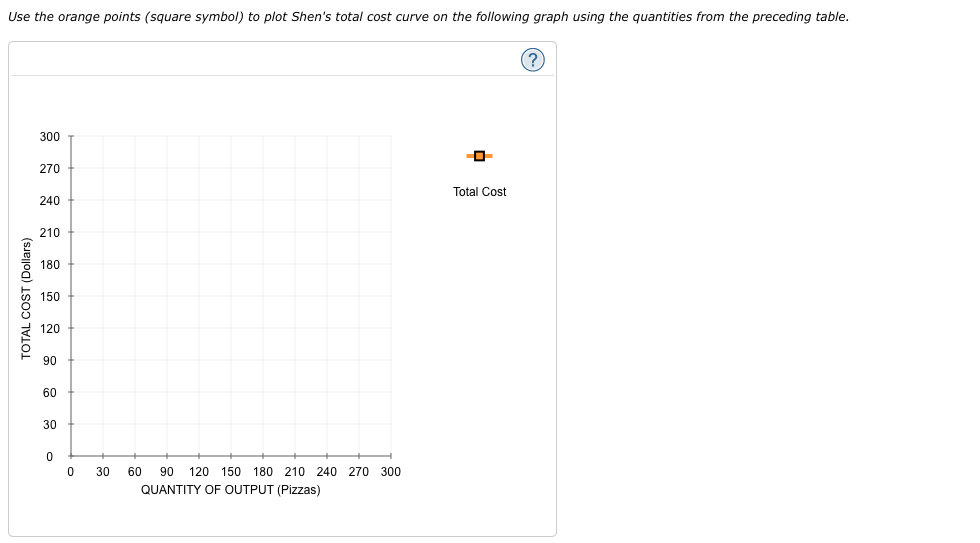The image size is (980, 543).
Task: Plot point at quantity 240, cost 270
Action: click(x=327, y=168)
